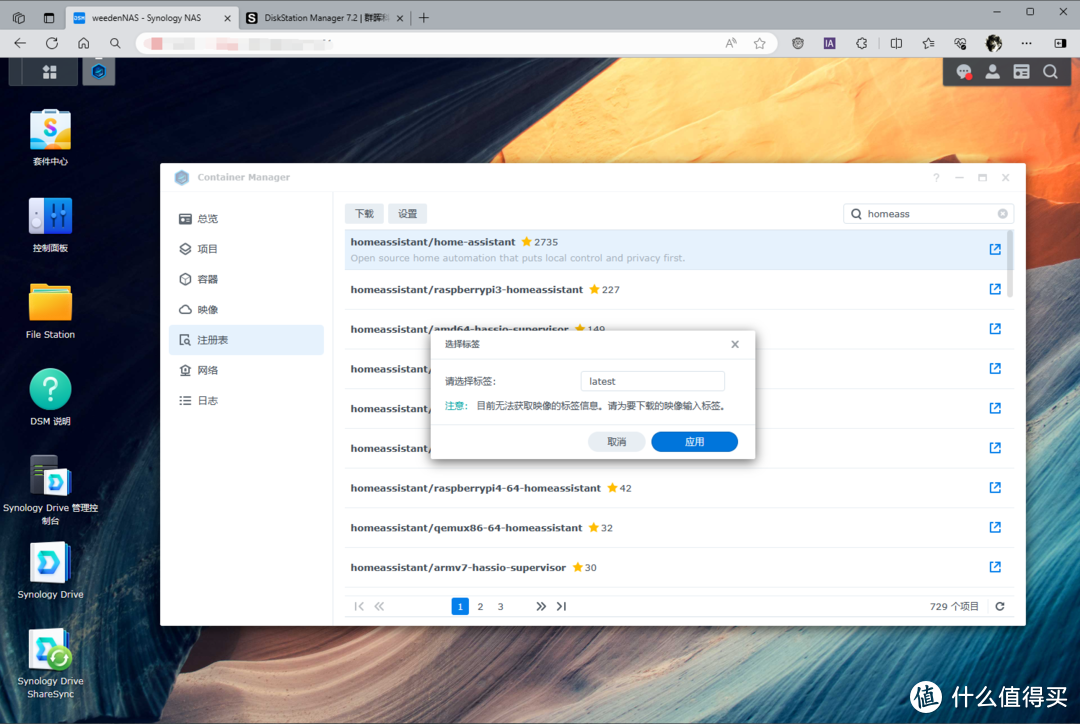Click the Settings button in registry toolbar
The image size is (1080, 724).
(407, 214)
